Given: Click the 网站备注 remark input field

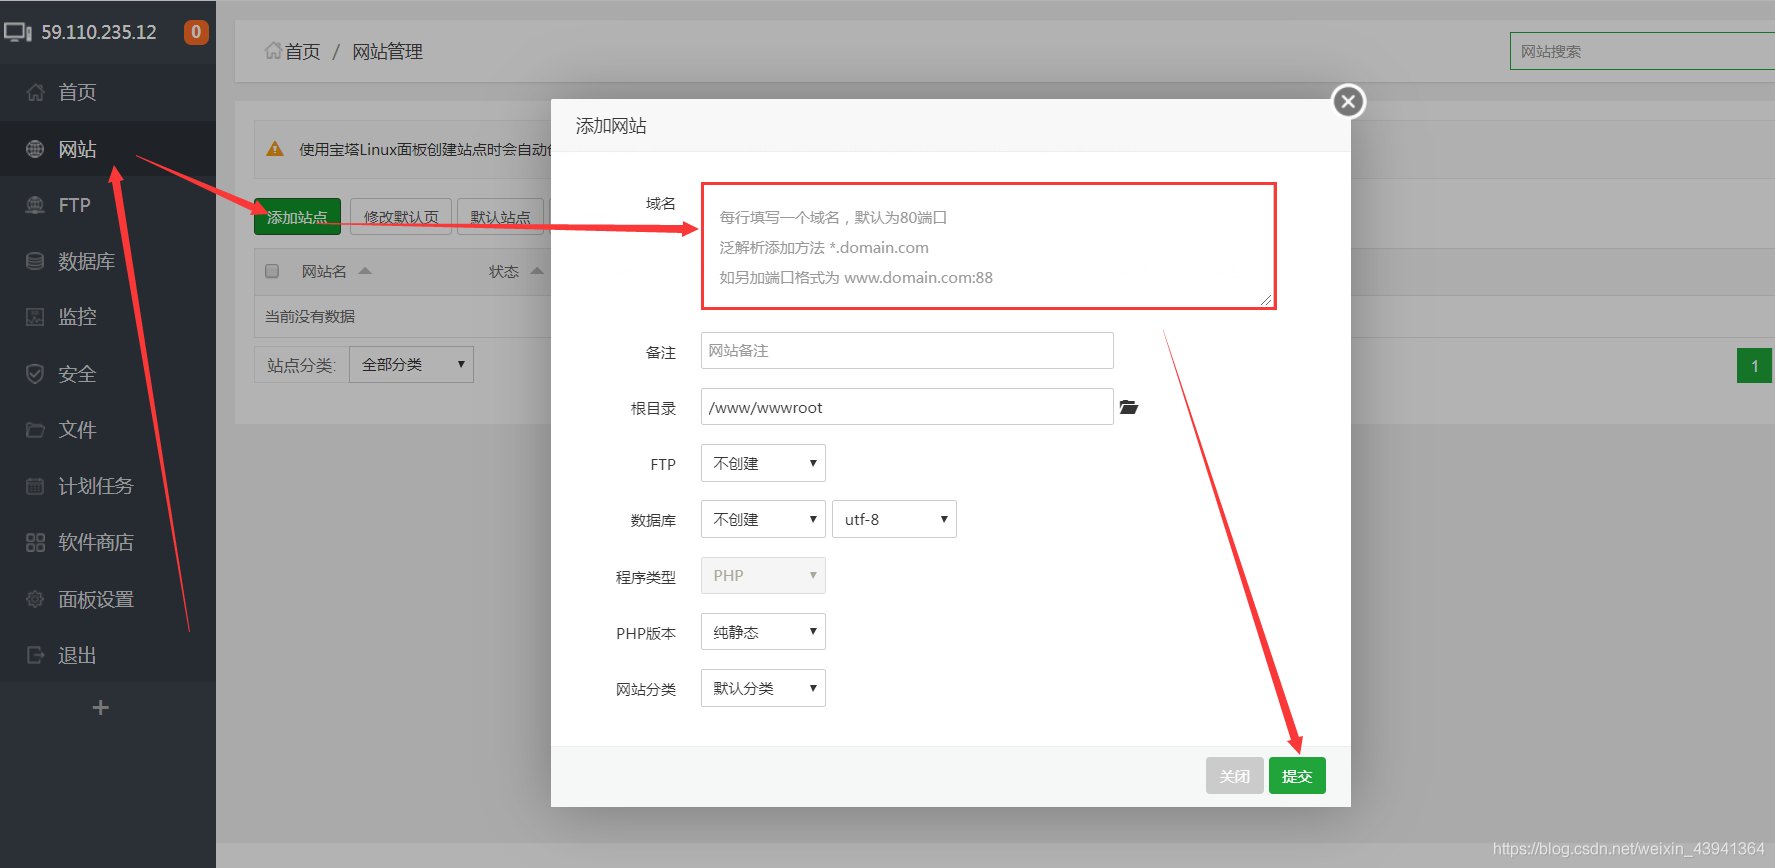Looking at the screenshot, I should click(x=907, y=351).
